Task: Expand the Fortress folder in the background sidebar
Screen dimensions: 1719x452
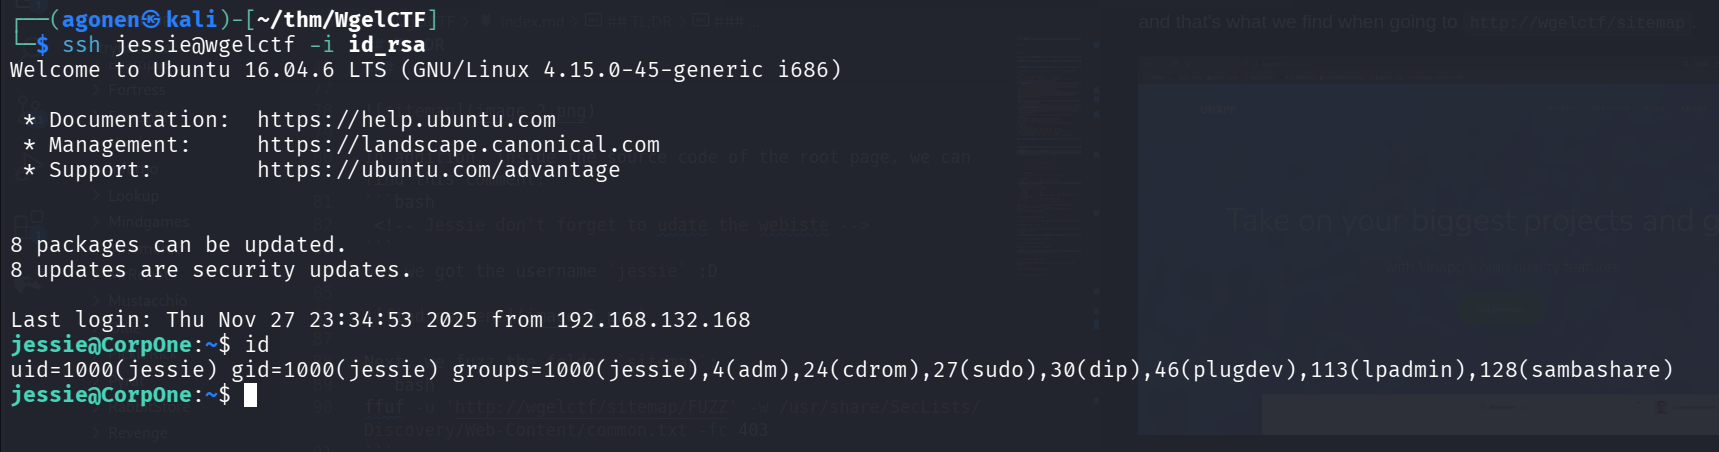Action: click(x=137, y=91)
